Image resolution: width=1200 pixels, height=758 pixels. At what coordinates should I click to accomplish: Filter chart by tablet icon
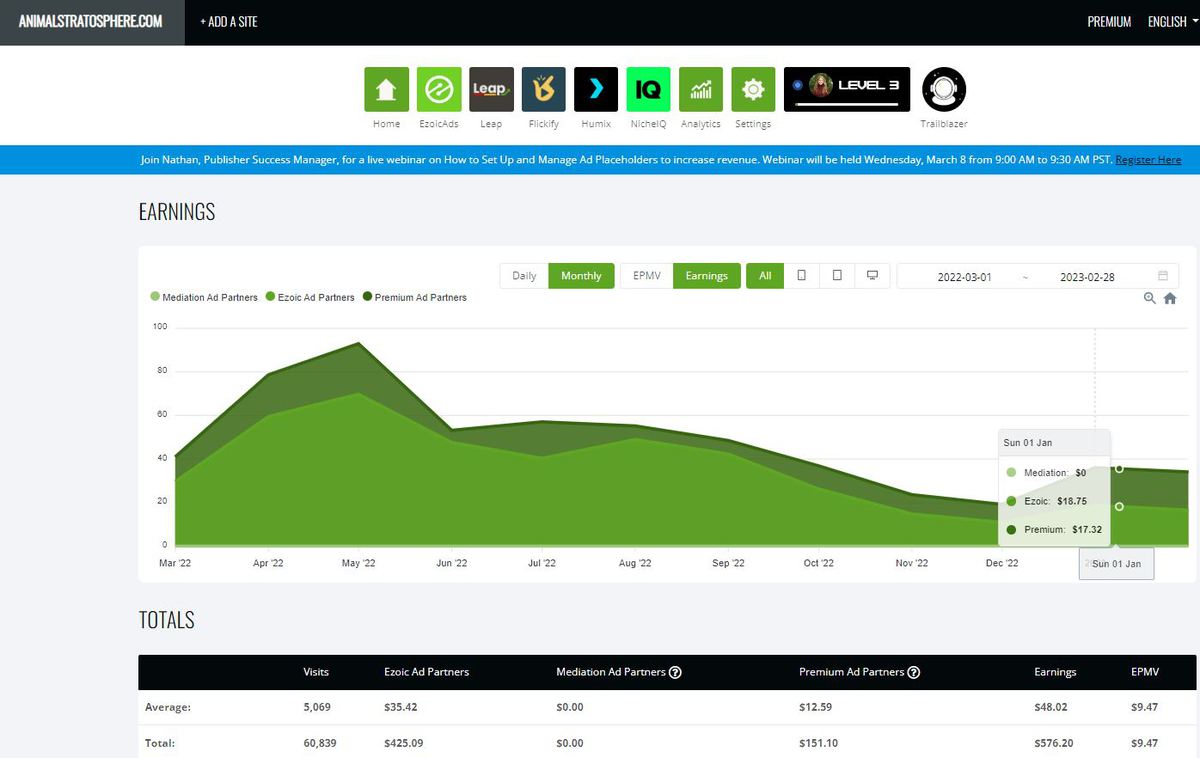pyautogui.click(x=837, y=276)
